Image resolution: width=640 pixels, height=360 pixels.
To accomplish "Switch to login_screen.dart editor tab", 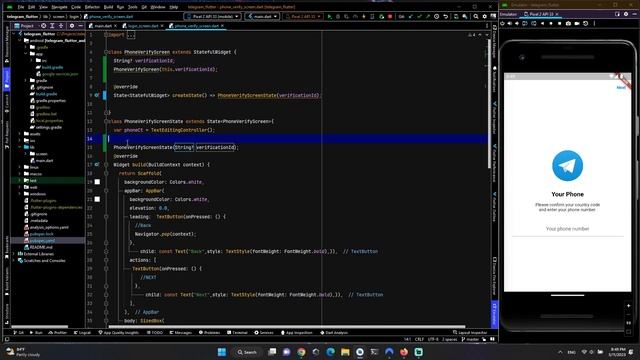I will (x=143, y=26).
